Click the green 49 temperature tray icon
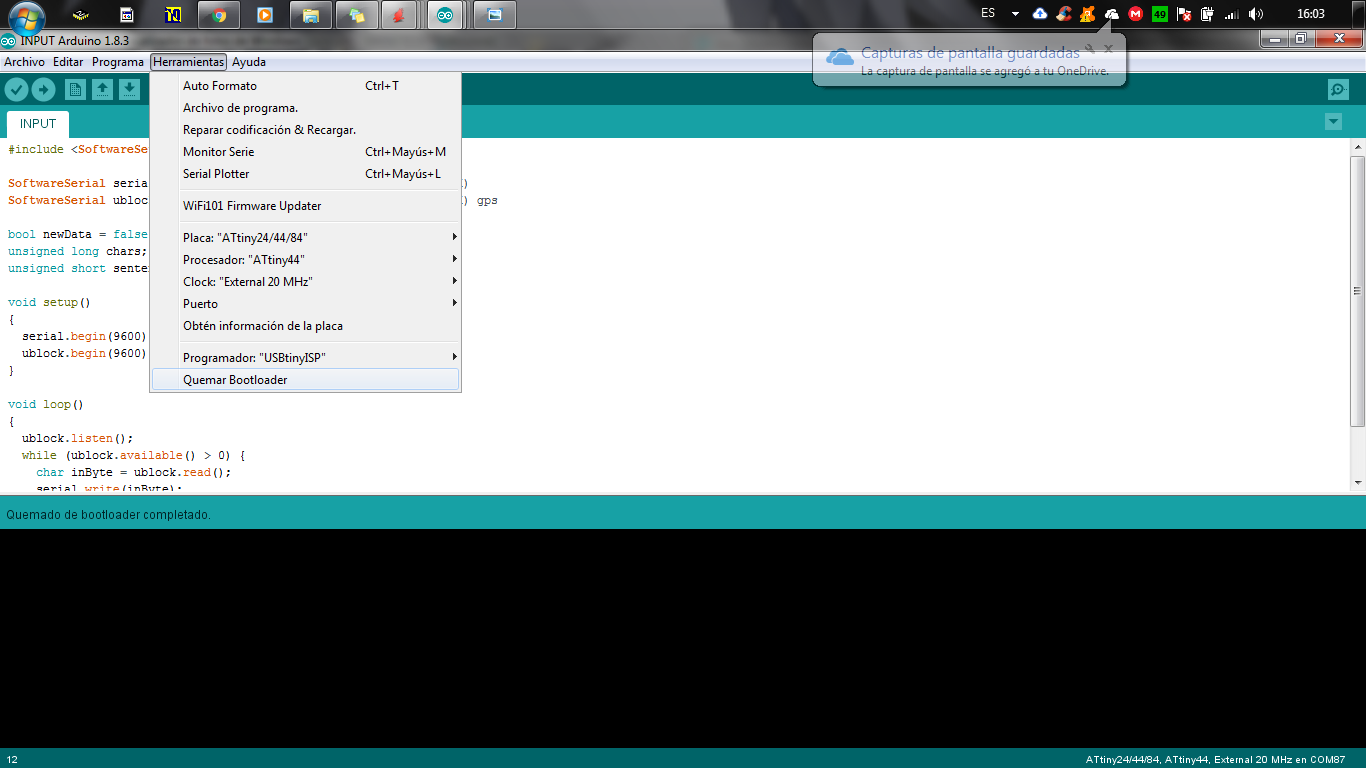Image resolution: width=1366 pixels, height=768 pixels. [x=1160, y=14]
